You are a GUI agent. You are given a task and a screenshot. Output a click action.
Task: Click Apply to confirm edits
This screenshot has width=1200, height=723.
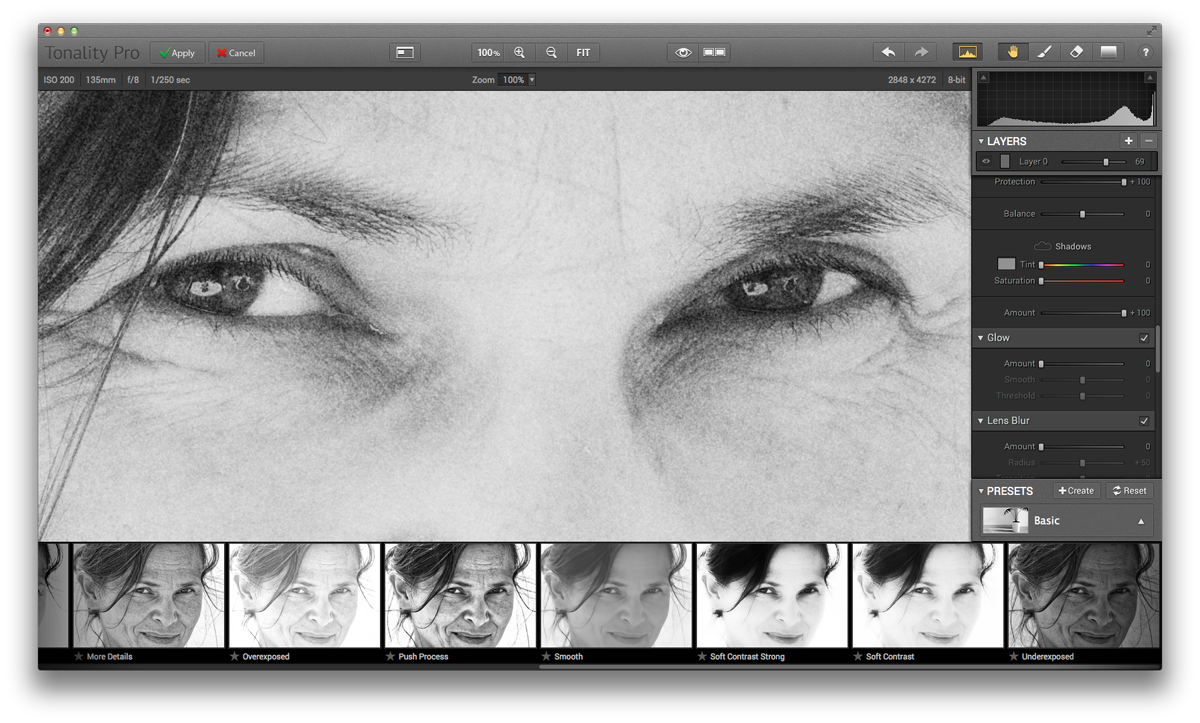click(177, 53)
